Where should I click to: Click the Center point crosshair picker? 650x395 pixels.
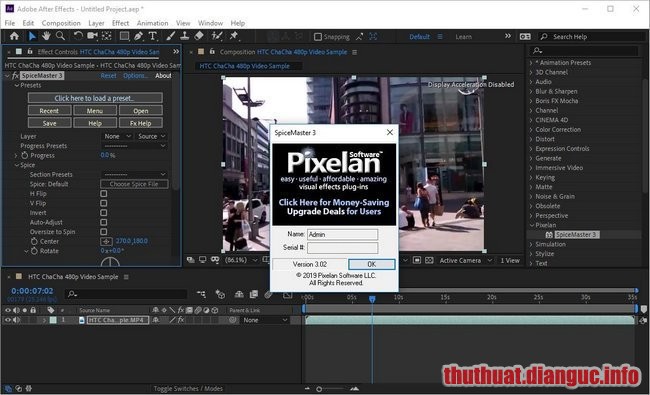(x=106, y=241)
